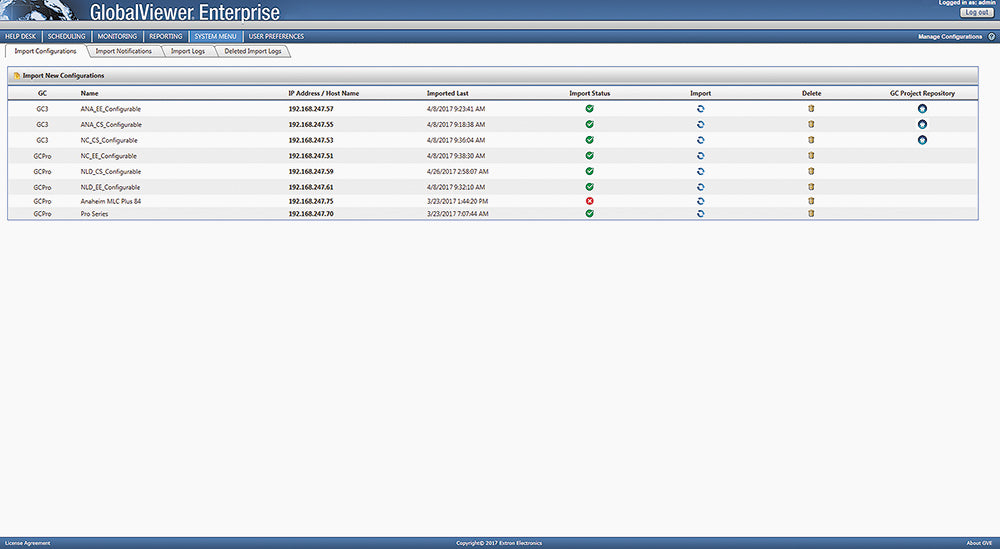Open GC Project Repository for ANA_CS_Configurable
This screenshot has height=549, width=1000.
(x=922, y=124)
